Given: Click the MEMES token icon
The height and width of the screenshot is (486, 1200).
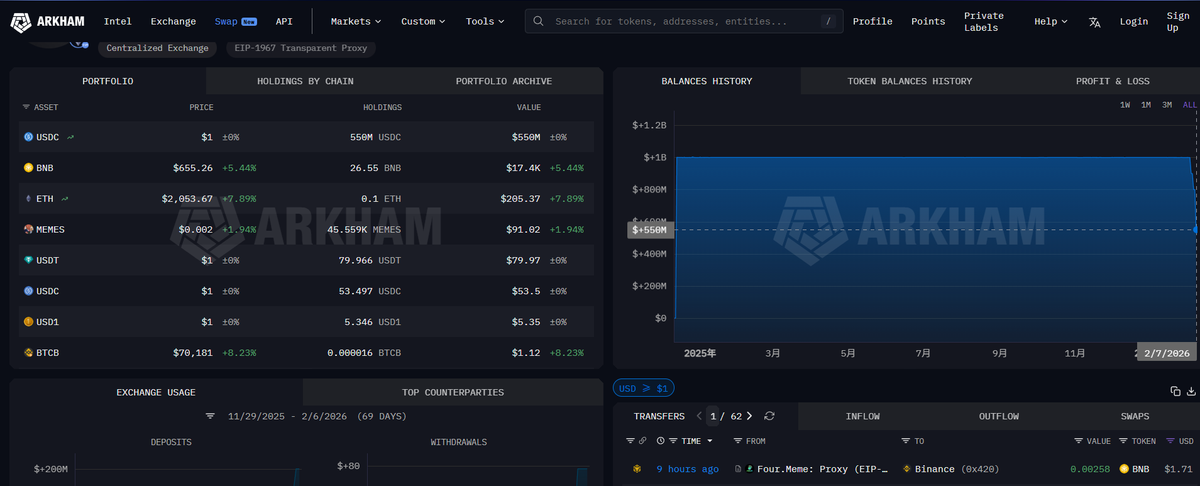Looking at the screenshot, I should click(x=28, y=230).
